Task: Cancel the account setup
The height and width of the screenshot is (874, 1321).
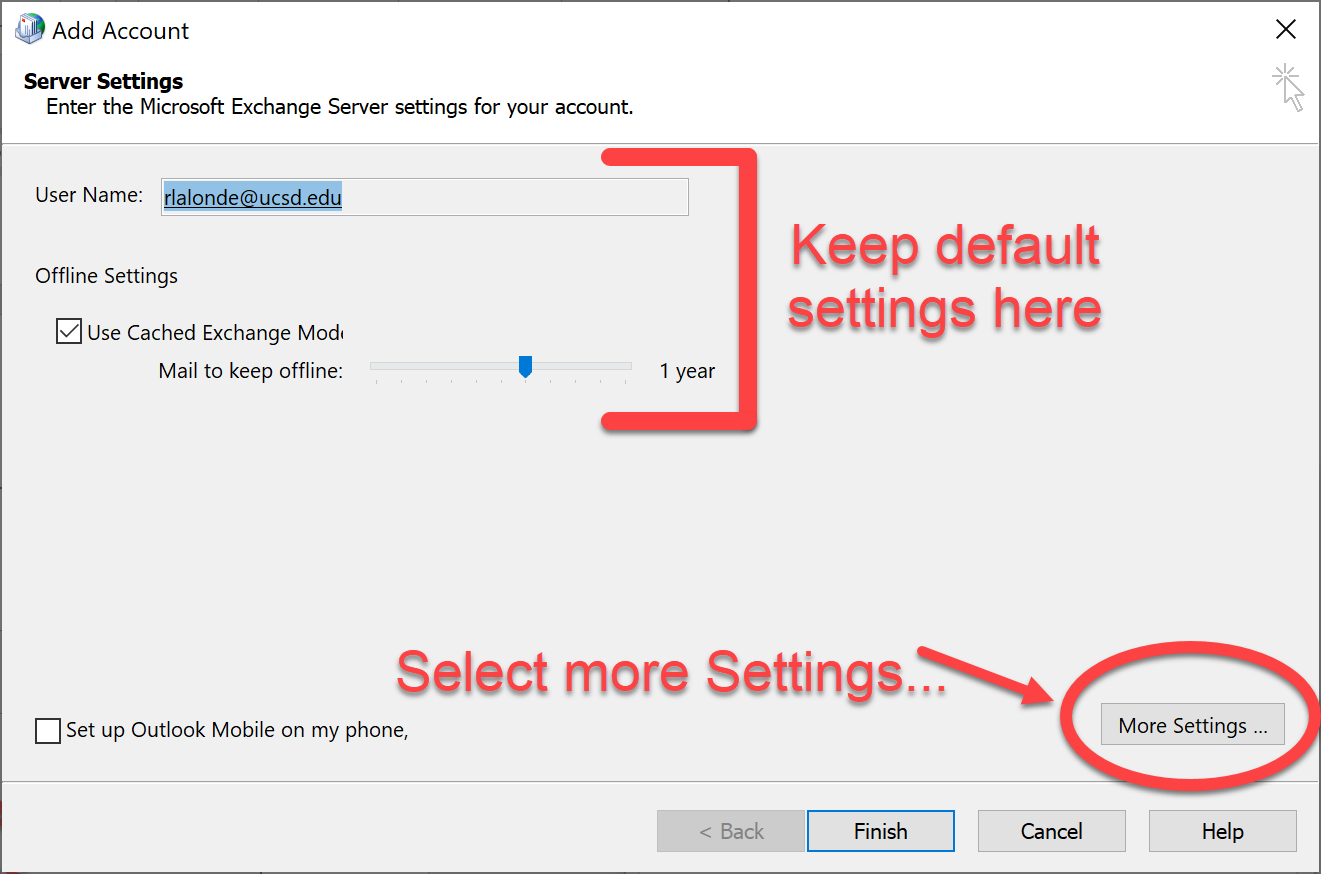Action: coord(1052,831)
